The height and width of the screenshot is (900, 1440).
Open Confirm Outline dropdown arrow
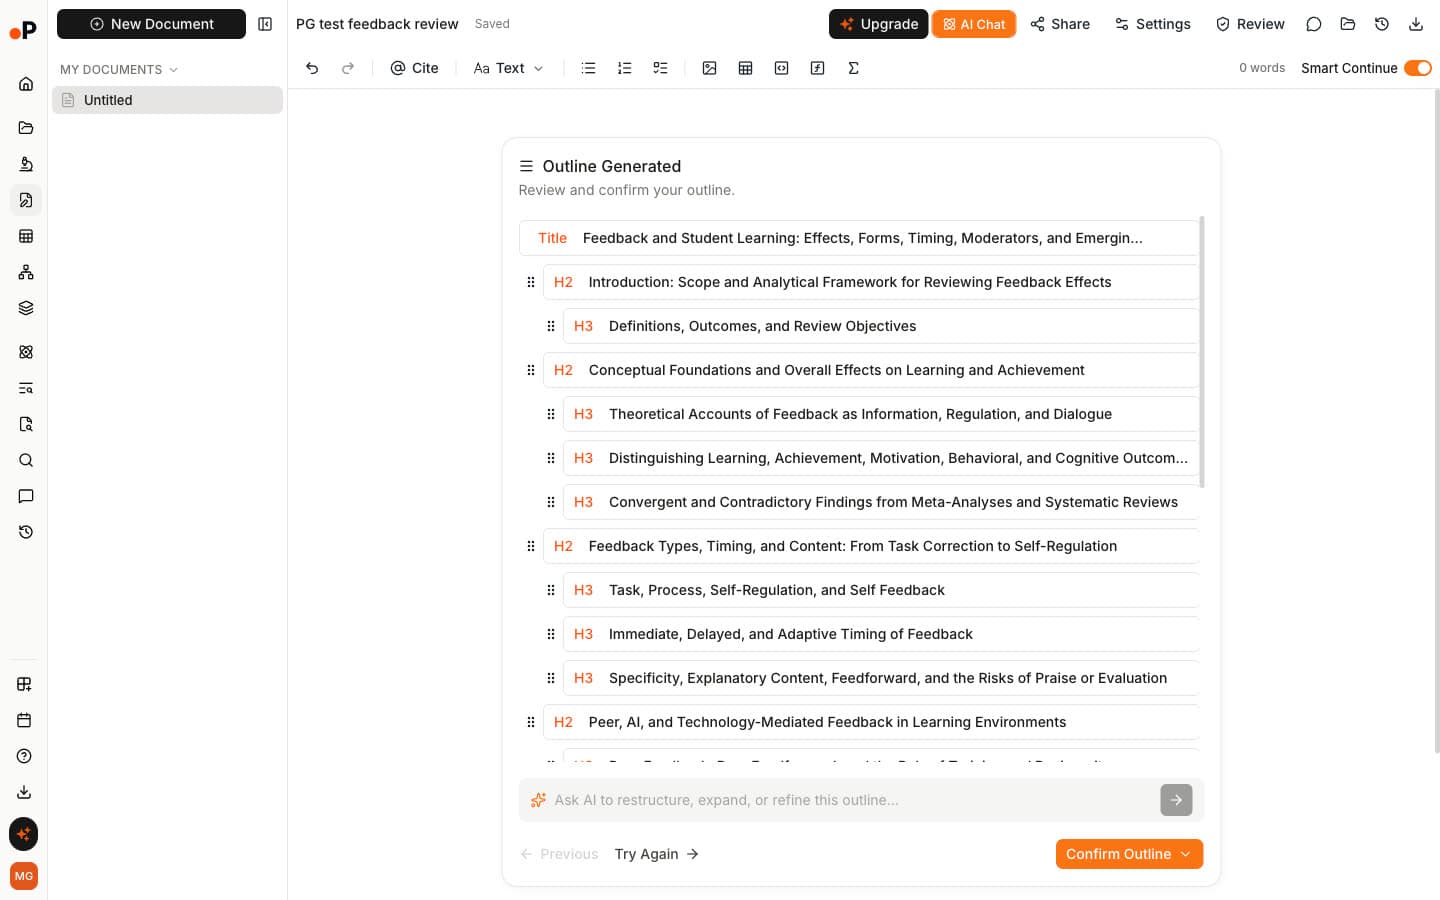tap(1186, 854)
